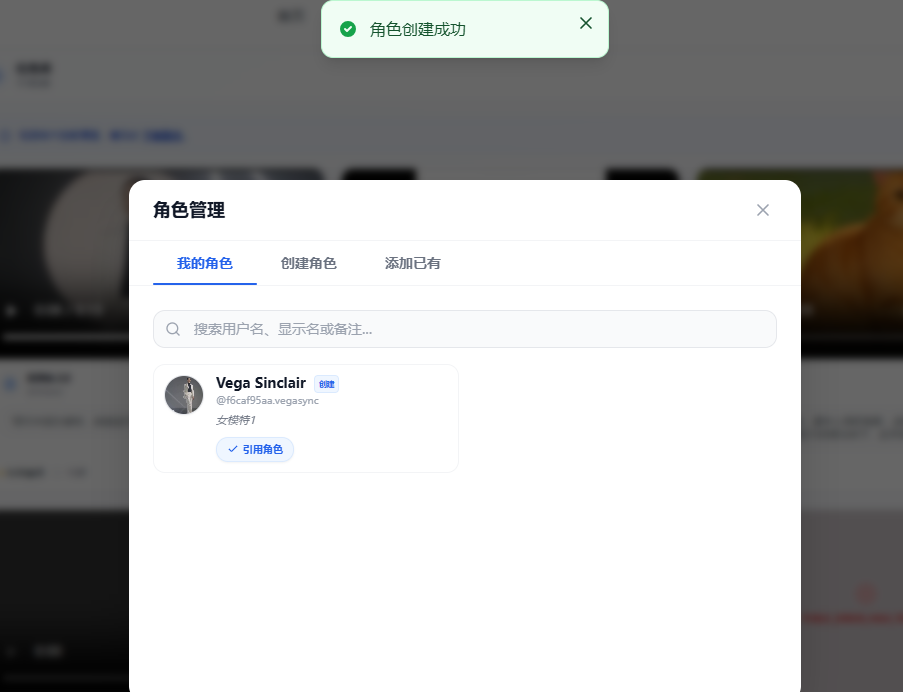Screen dimensions: 903x692
Task: Open the 创建角色 tab
Action: point(309,263)
